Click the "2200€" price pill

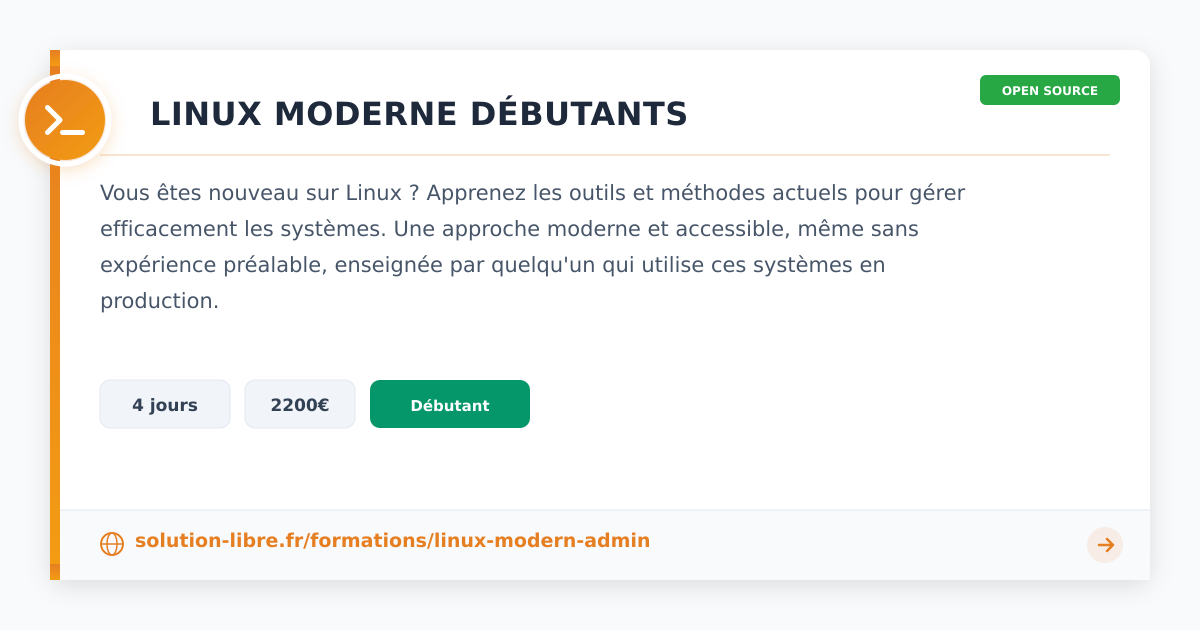299,405
